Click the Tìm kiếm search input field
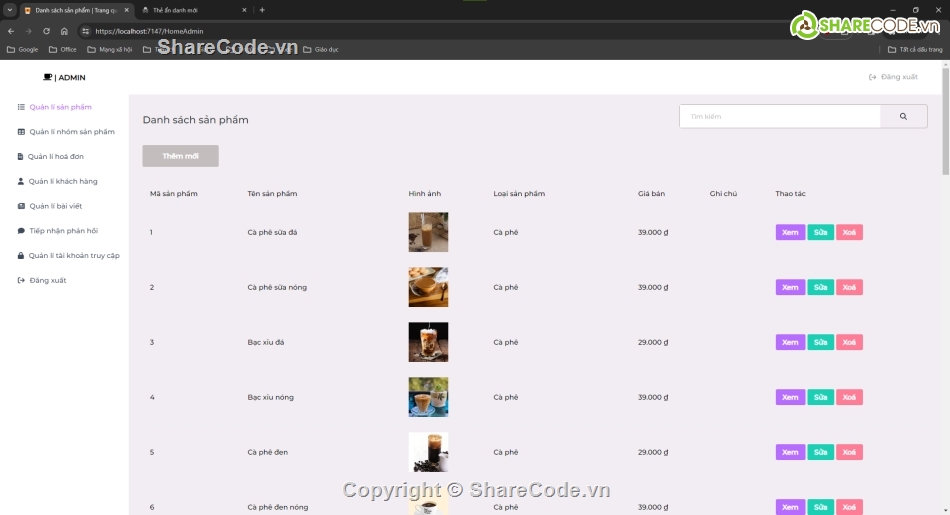The image size is (950, 515). 779,117
